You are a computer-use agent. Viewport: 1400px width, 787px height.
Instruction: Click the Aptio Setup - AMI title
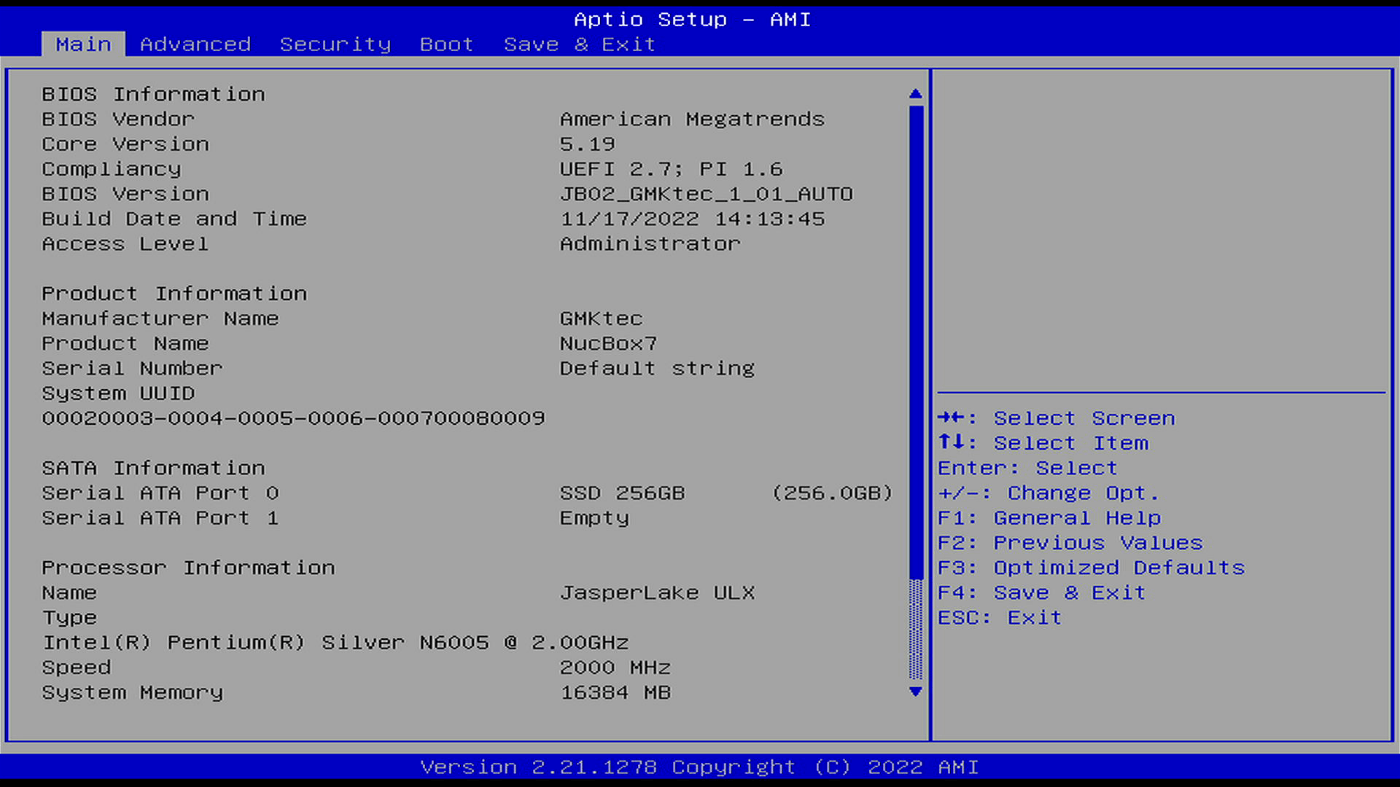pos(692,19)
